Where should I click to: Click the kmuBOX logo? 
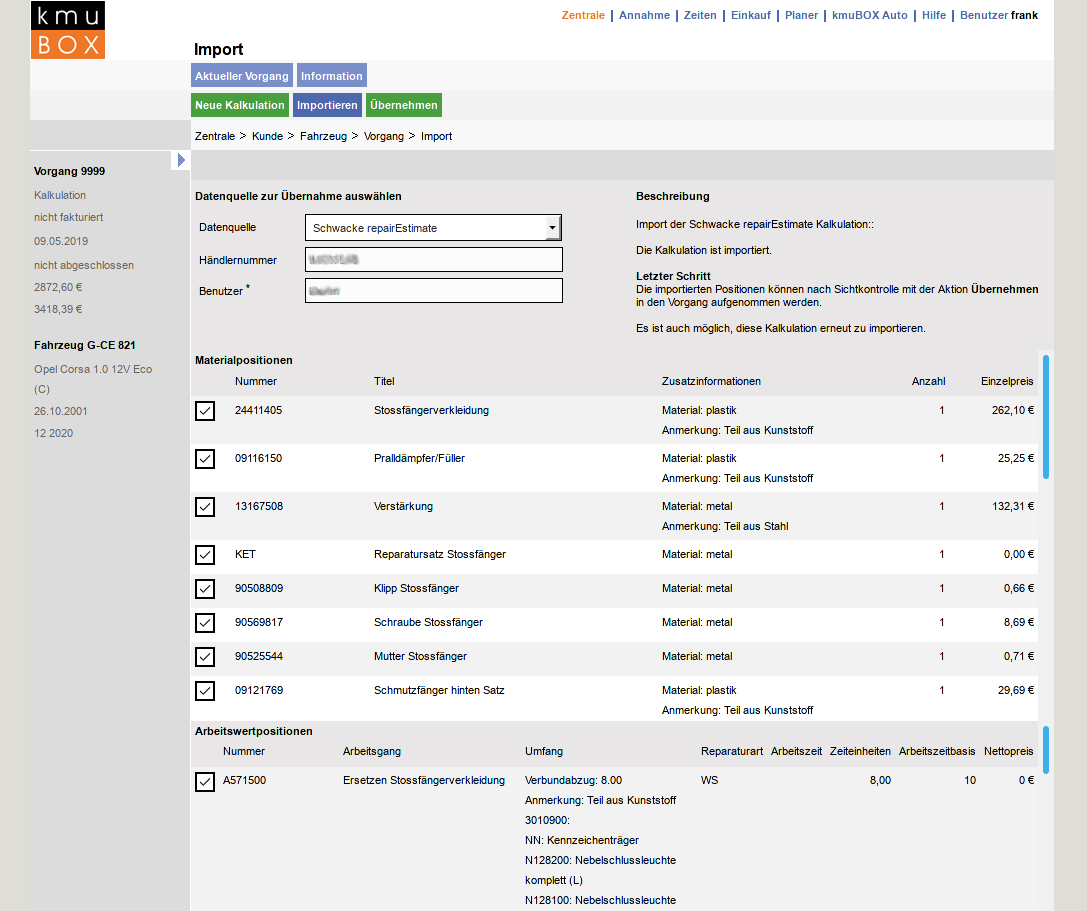point(67,30)
